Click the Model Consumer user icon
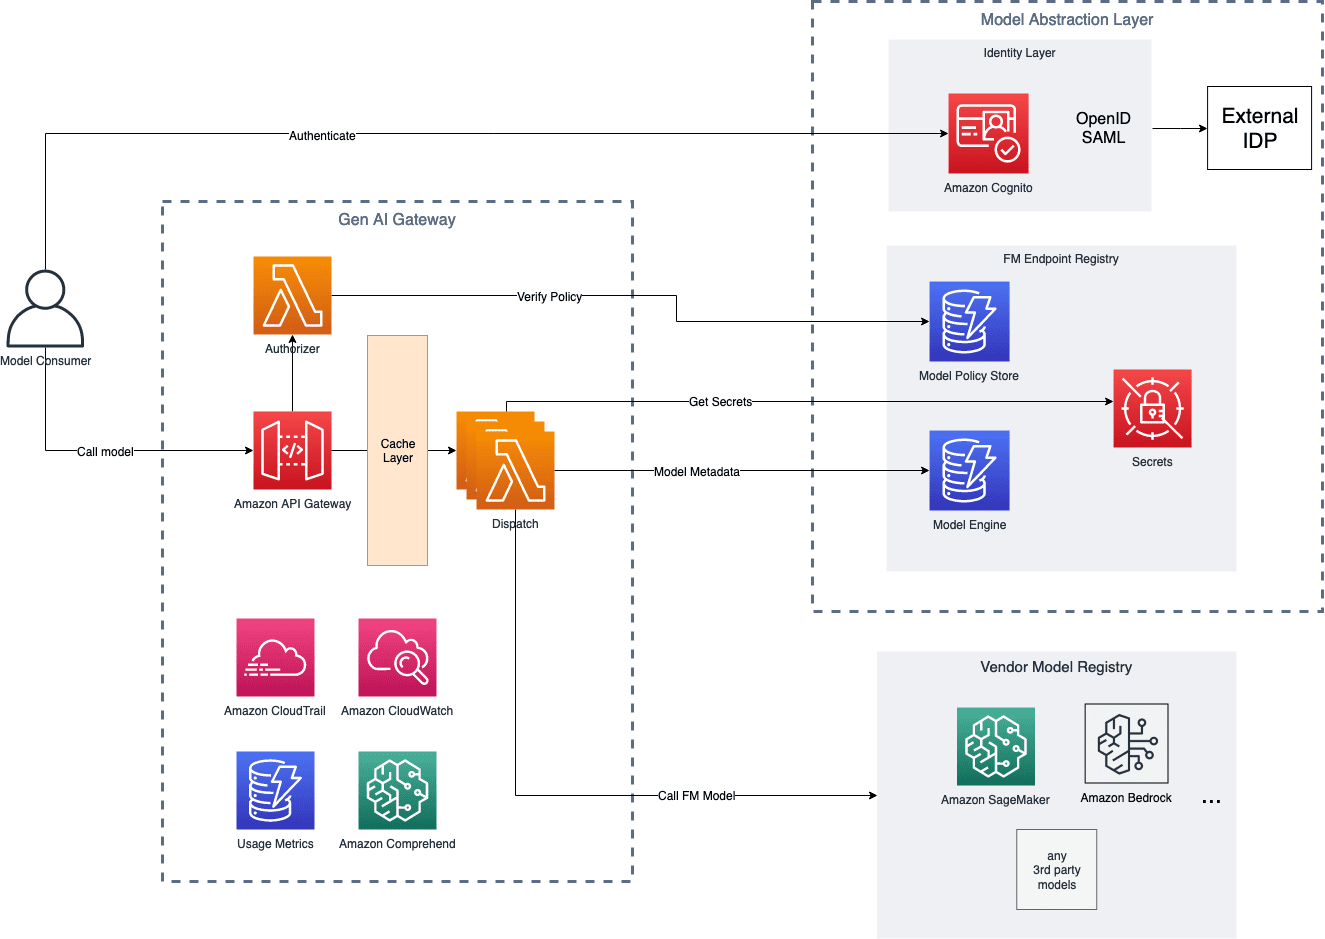Viewport: 1325px width, 939px height. coord(45,309)
